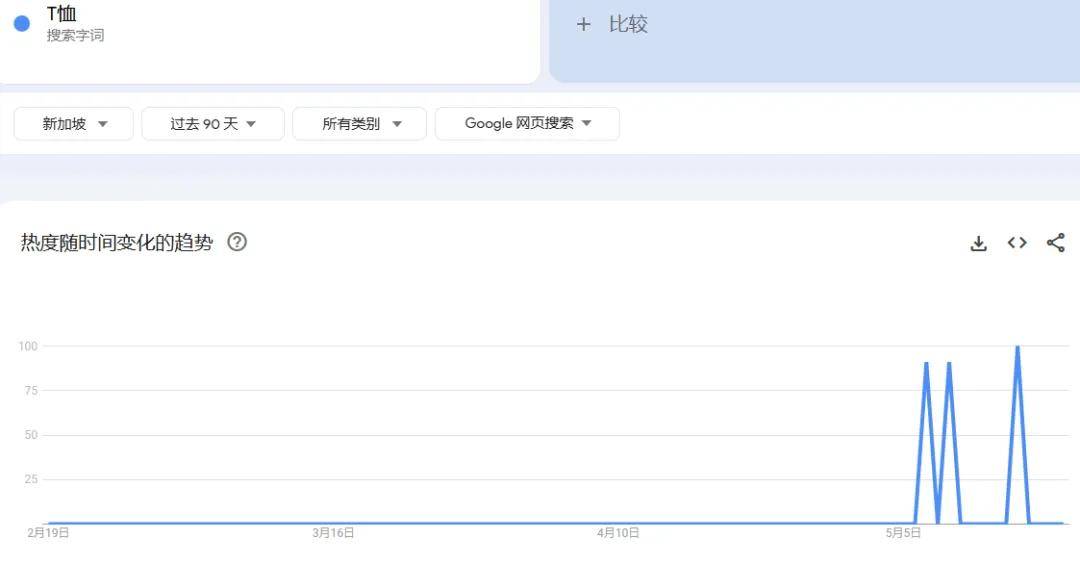
Task: Click the 4月10日 axis label
Action: point(618,533)
